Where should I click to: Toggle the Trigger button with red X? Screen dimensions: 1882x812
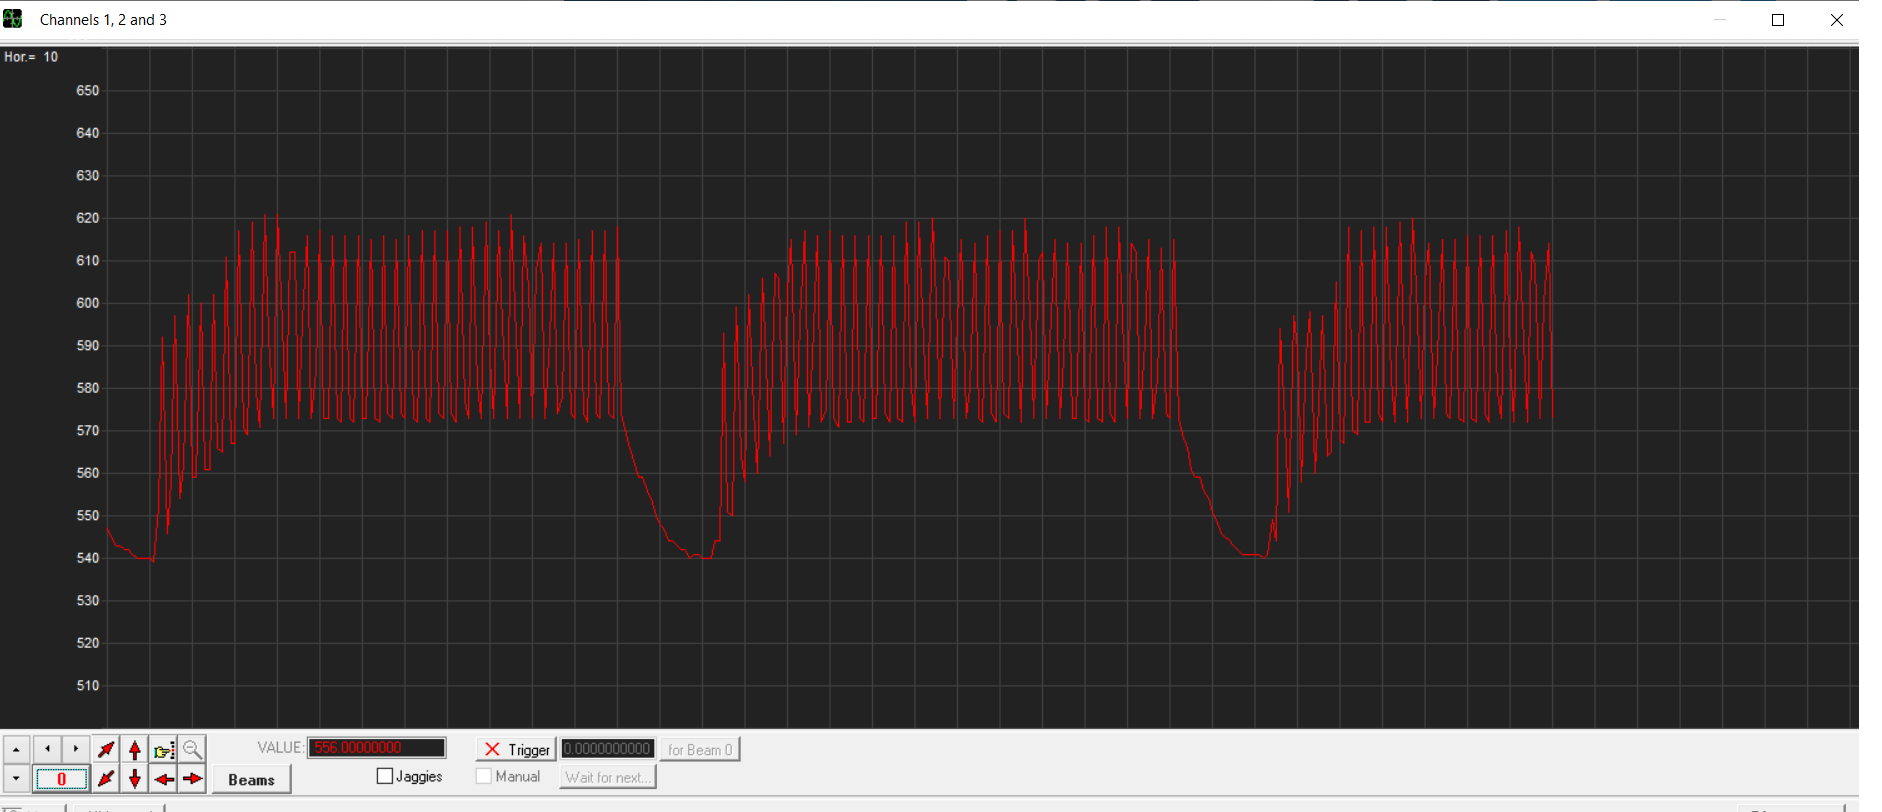point(516,749)
